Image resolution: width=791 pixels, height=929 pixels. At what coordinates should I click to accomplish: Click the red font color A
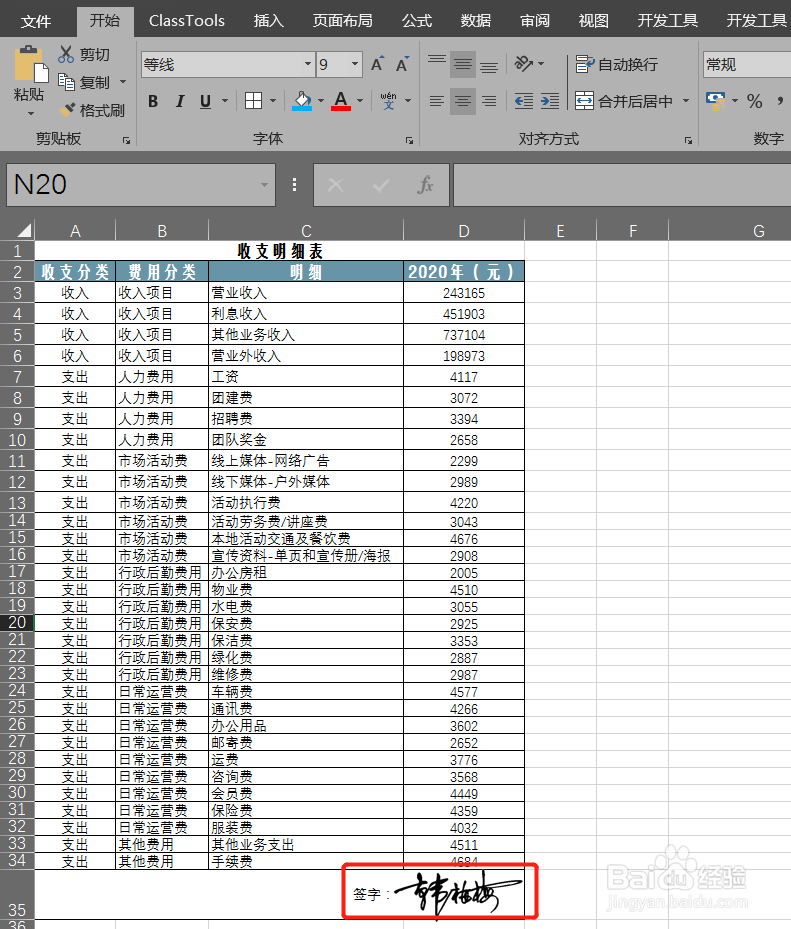tap(341, 101)
